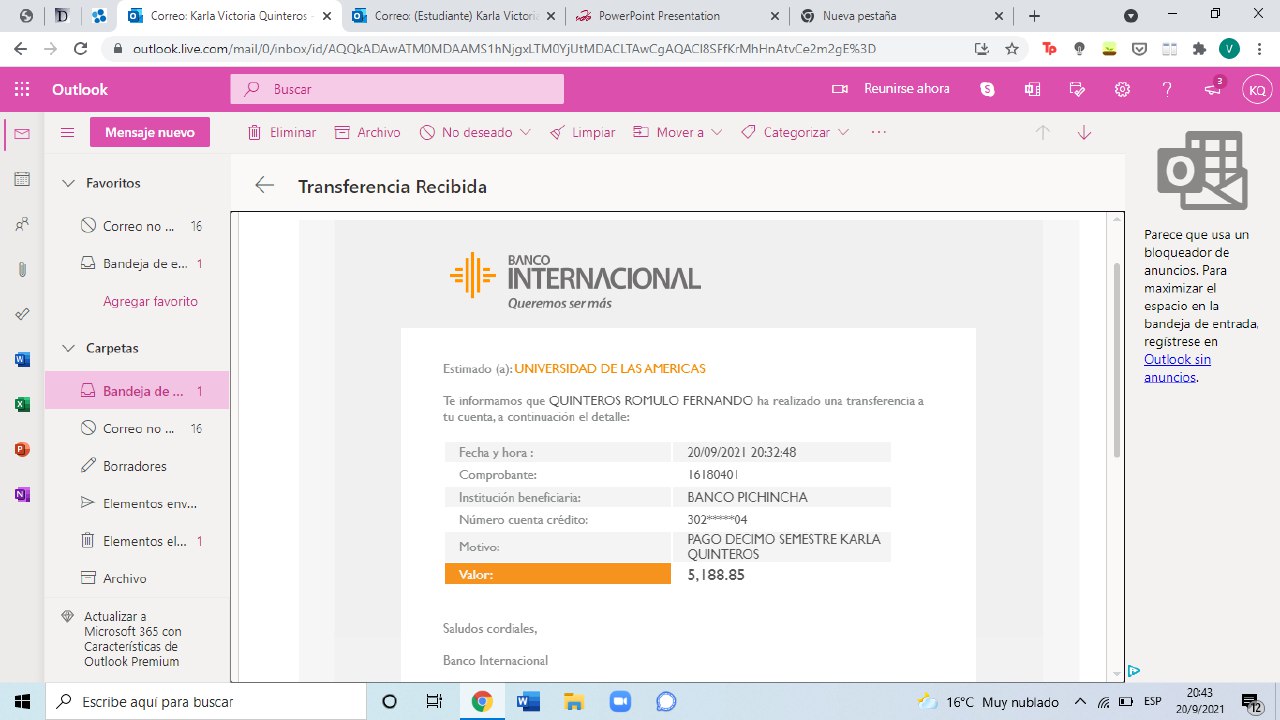Open Outlook settings gear icon
This screenshot has width=1280, height=720.
click(1122, 89)
